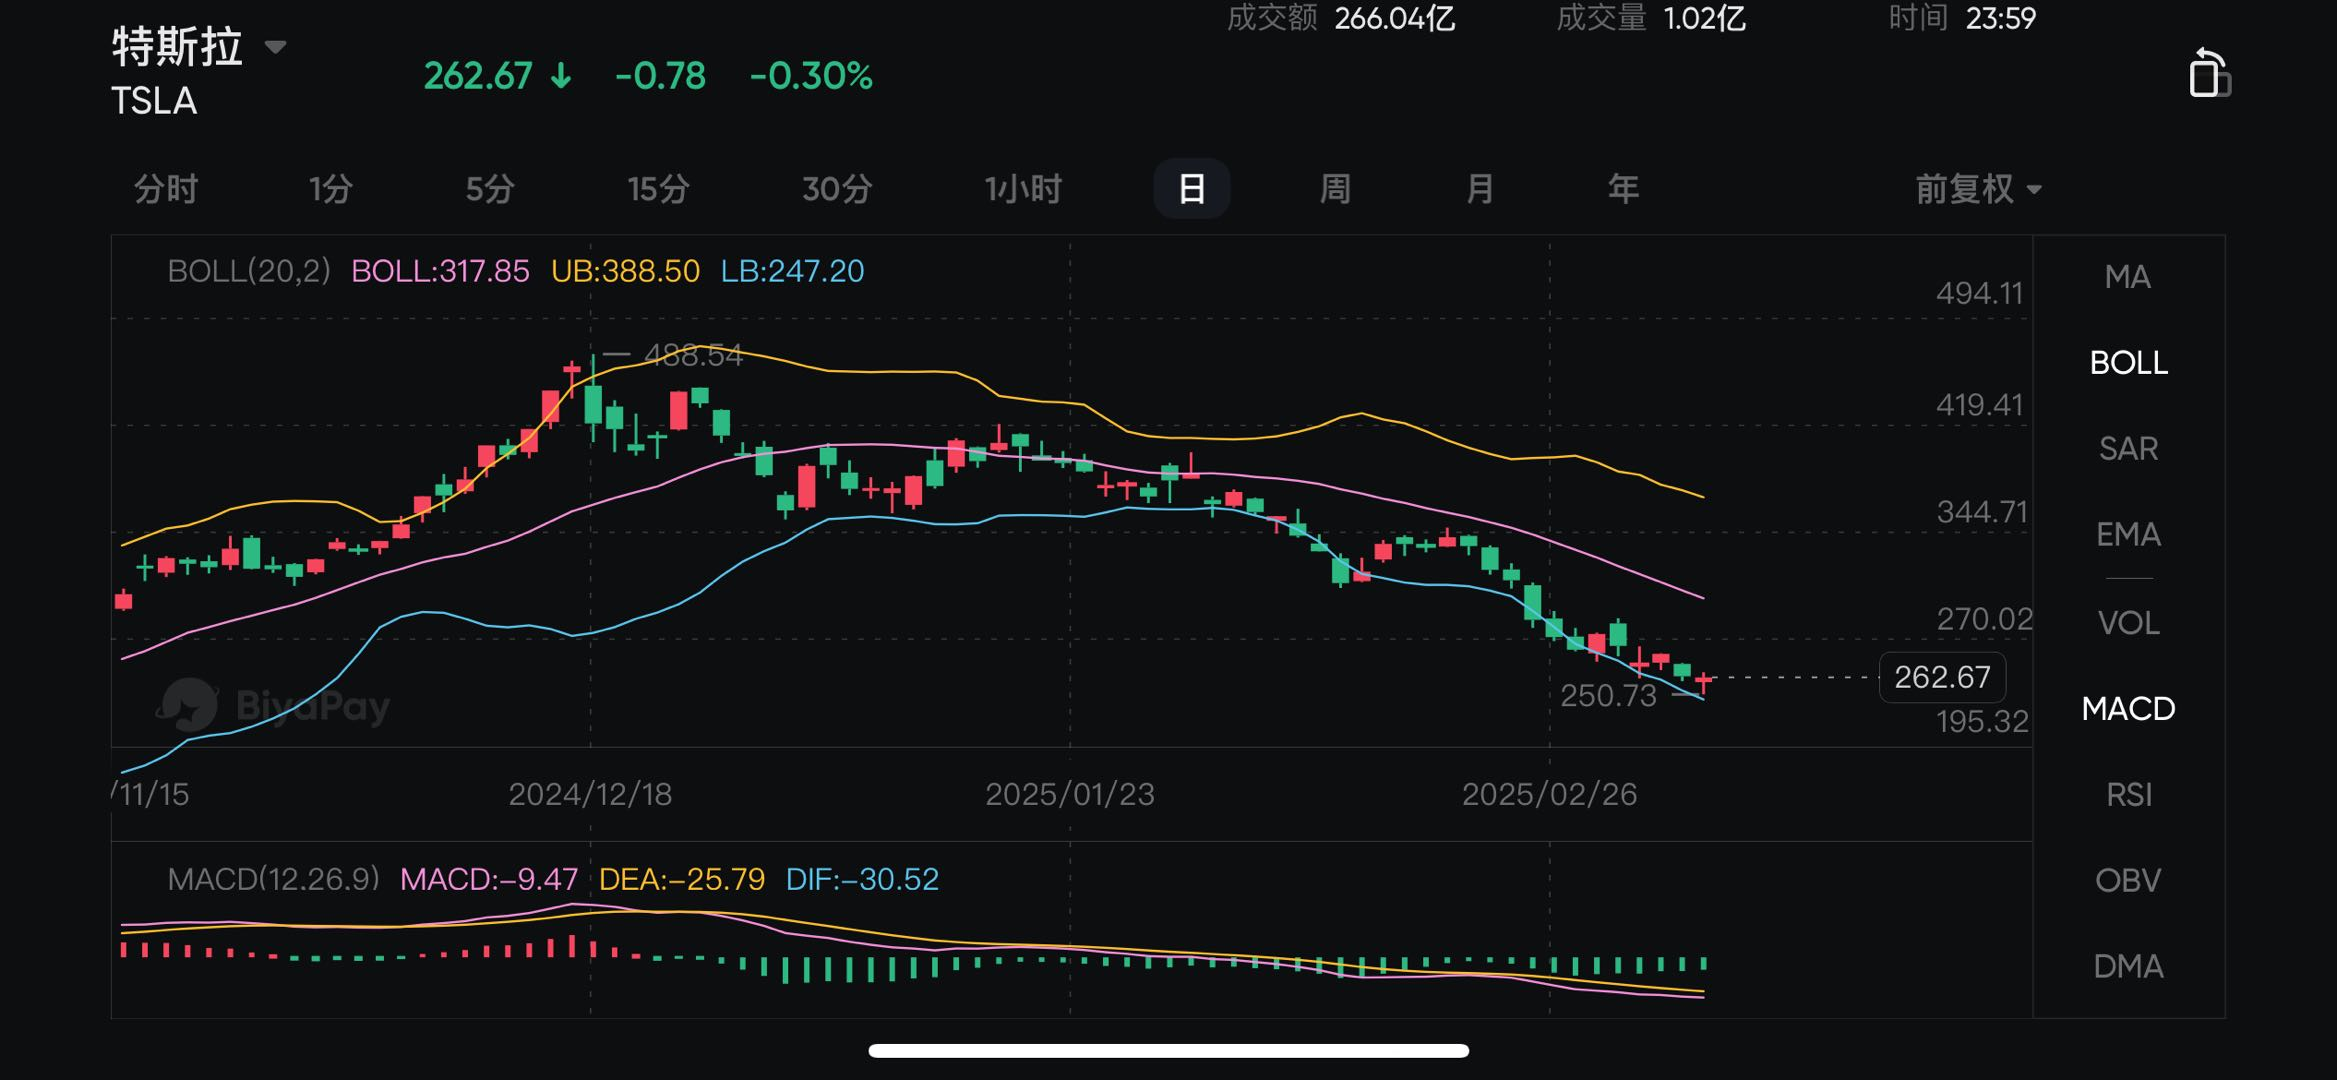
Task: Switch to 分时 intraday view
Action: [x=166, y=189]
